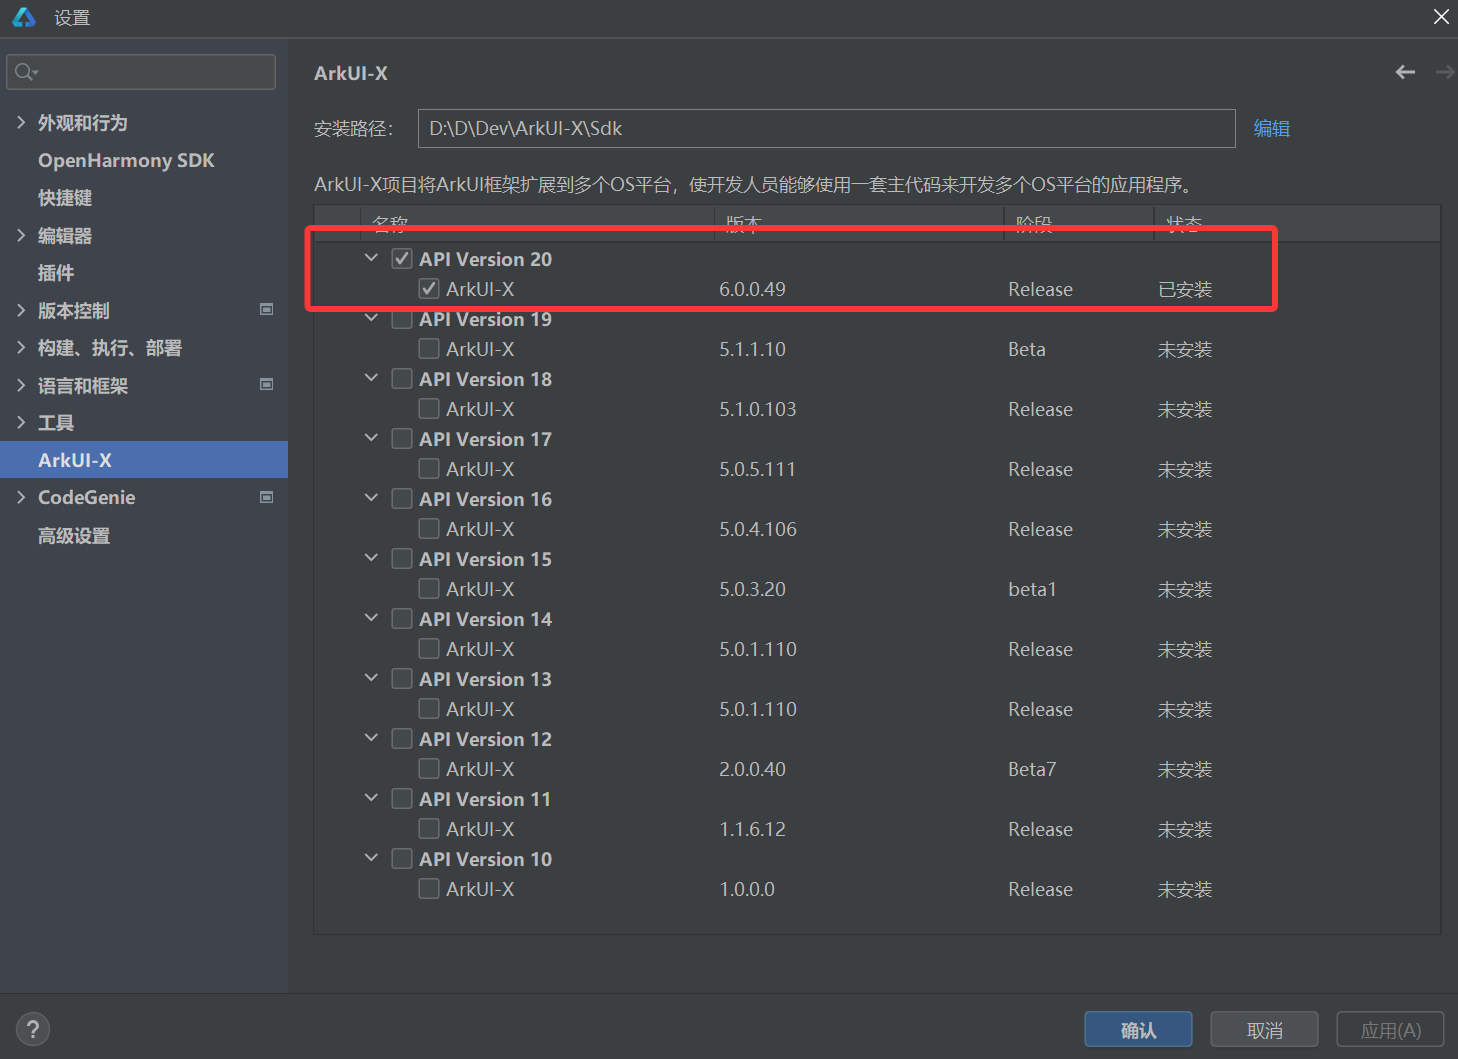The height and width of the screenshot is (1059, 1458).
Task: Check ArkUI-X 5.1.1.10 Beta checkbox
Action: point(429,349)
